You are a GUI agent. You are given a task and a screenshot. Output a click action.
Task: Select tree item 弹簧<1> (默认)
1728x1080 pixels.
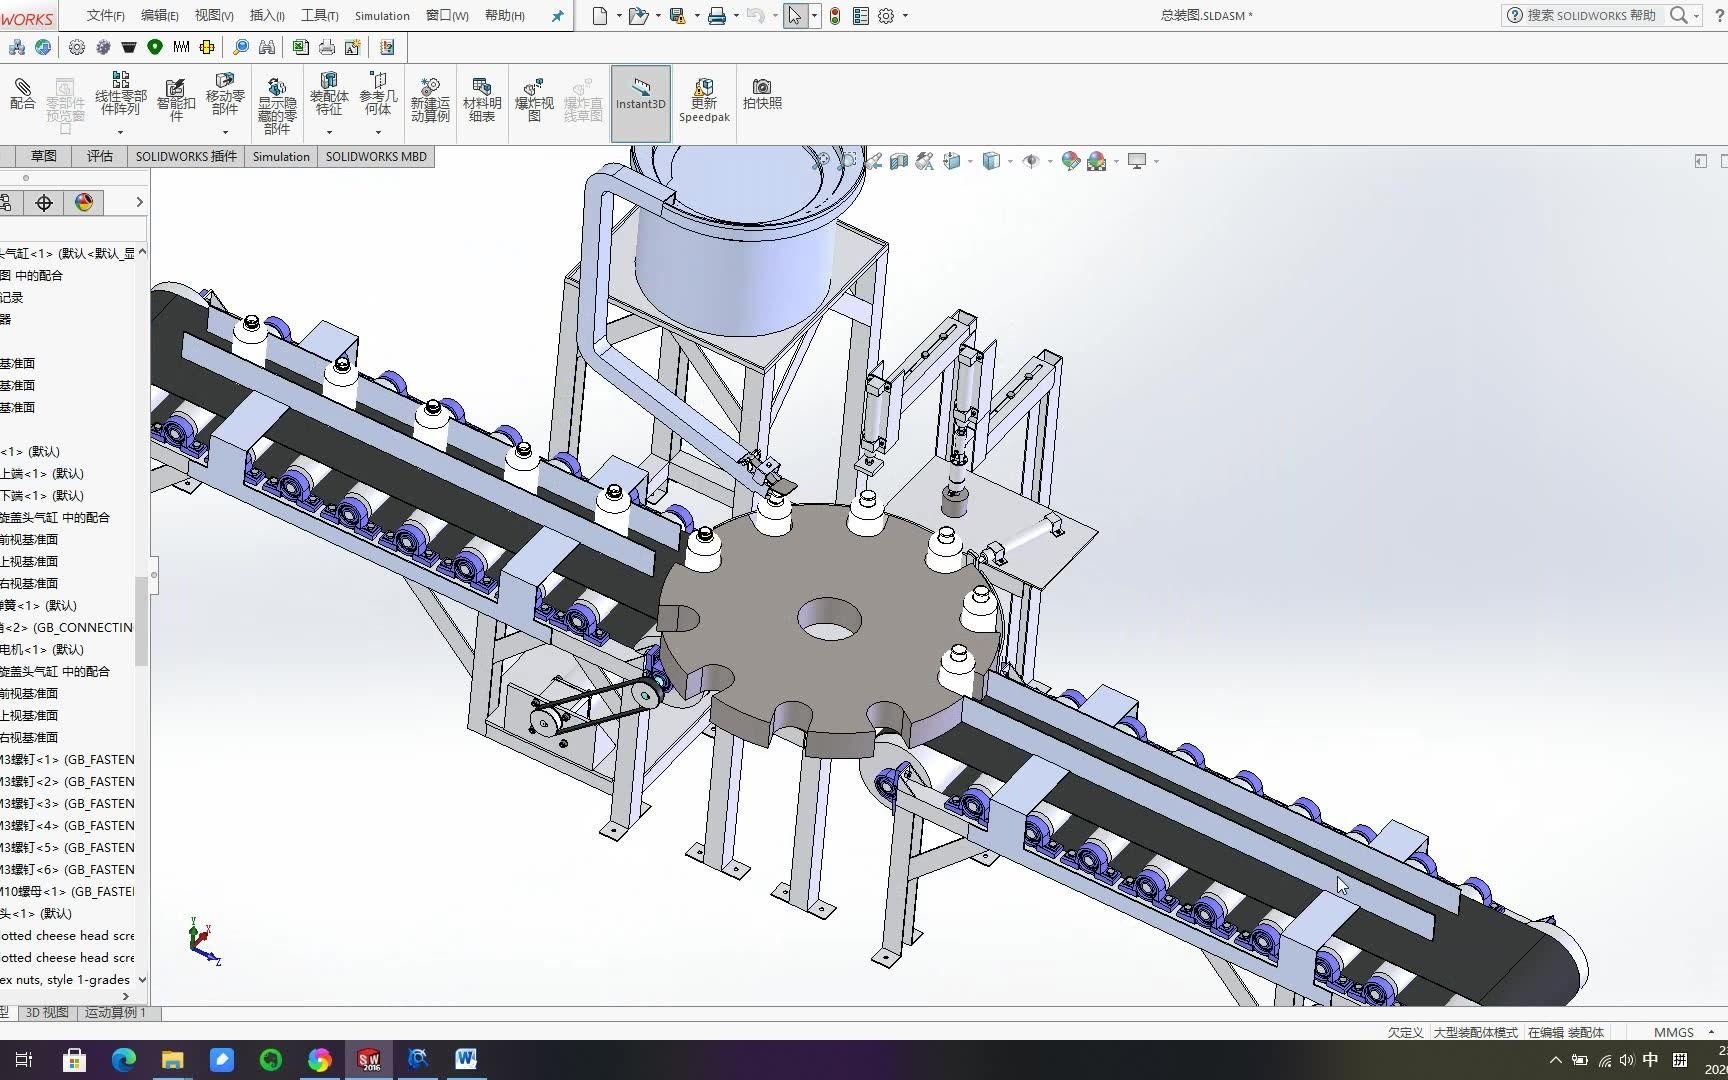pyautogui.click(x=38, y=606)
